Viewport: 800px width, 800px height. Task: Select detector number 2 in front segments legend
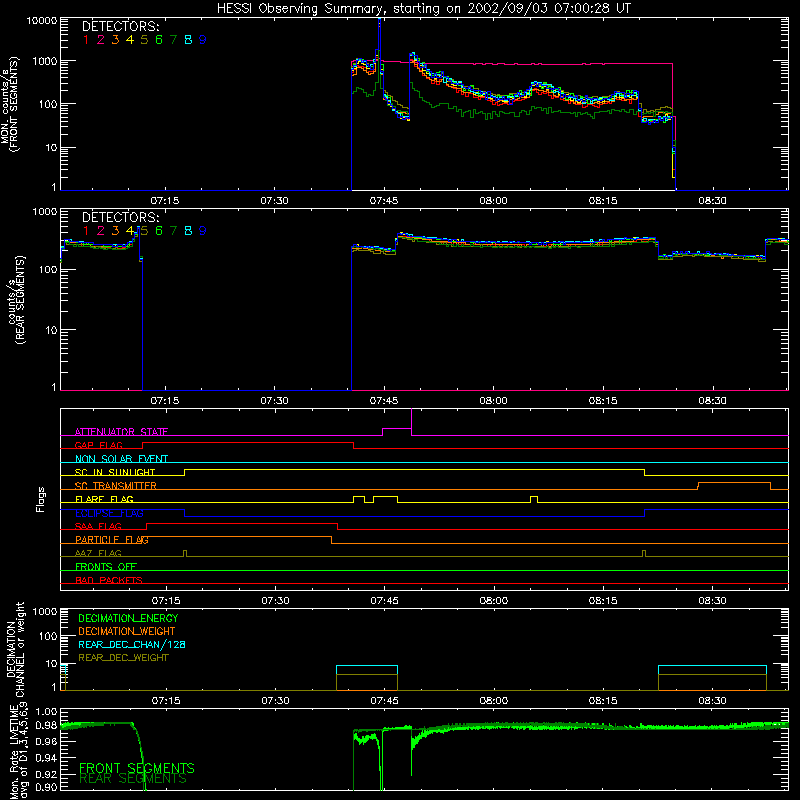pyautogui.click(x=101, y=40)
